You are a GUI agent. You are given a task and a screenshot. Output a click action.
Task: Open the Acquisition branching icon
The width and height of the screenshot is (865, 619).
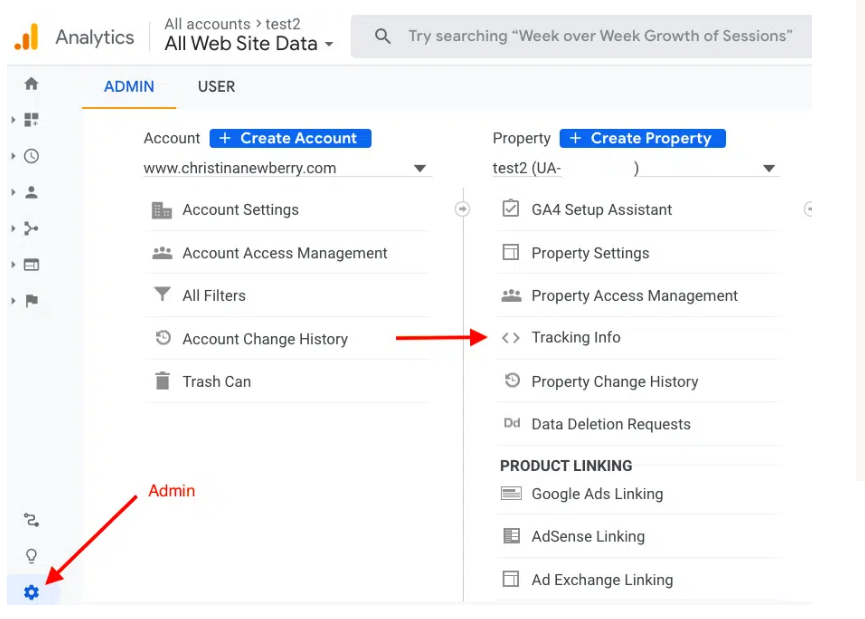pos(31,228)
